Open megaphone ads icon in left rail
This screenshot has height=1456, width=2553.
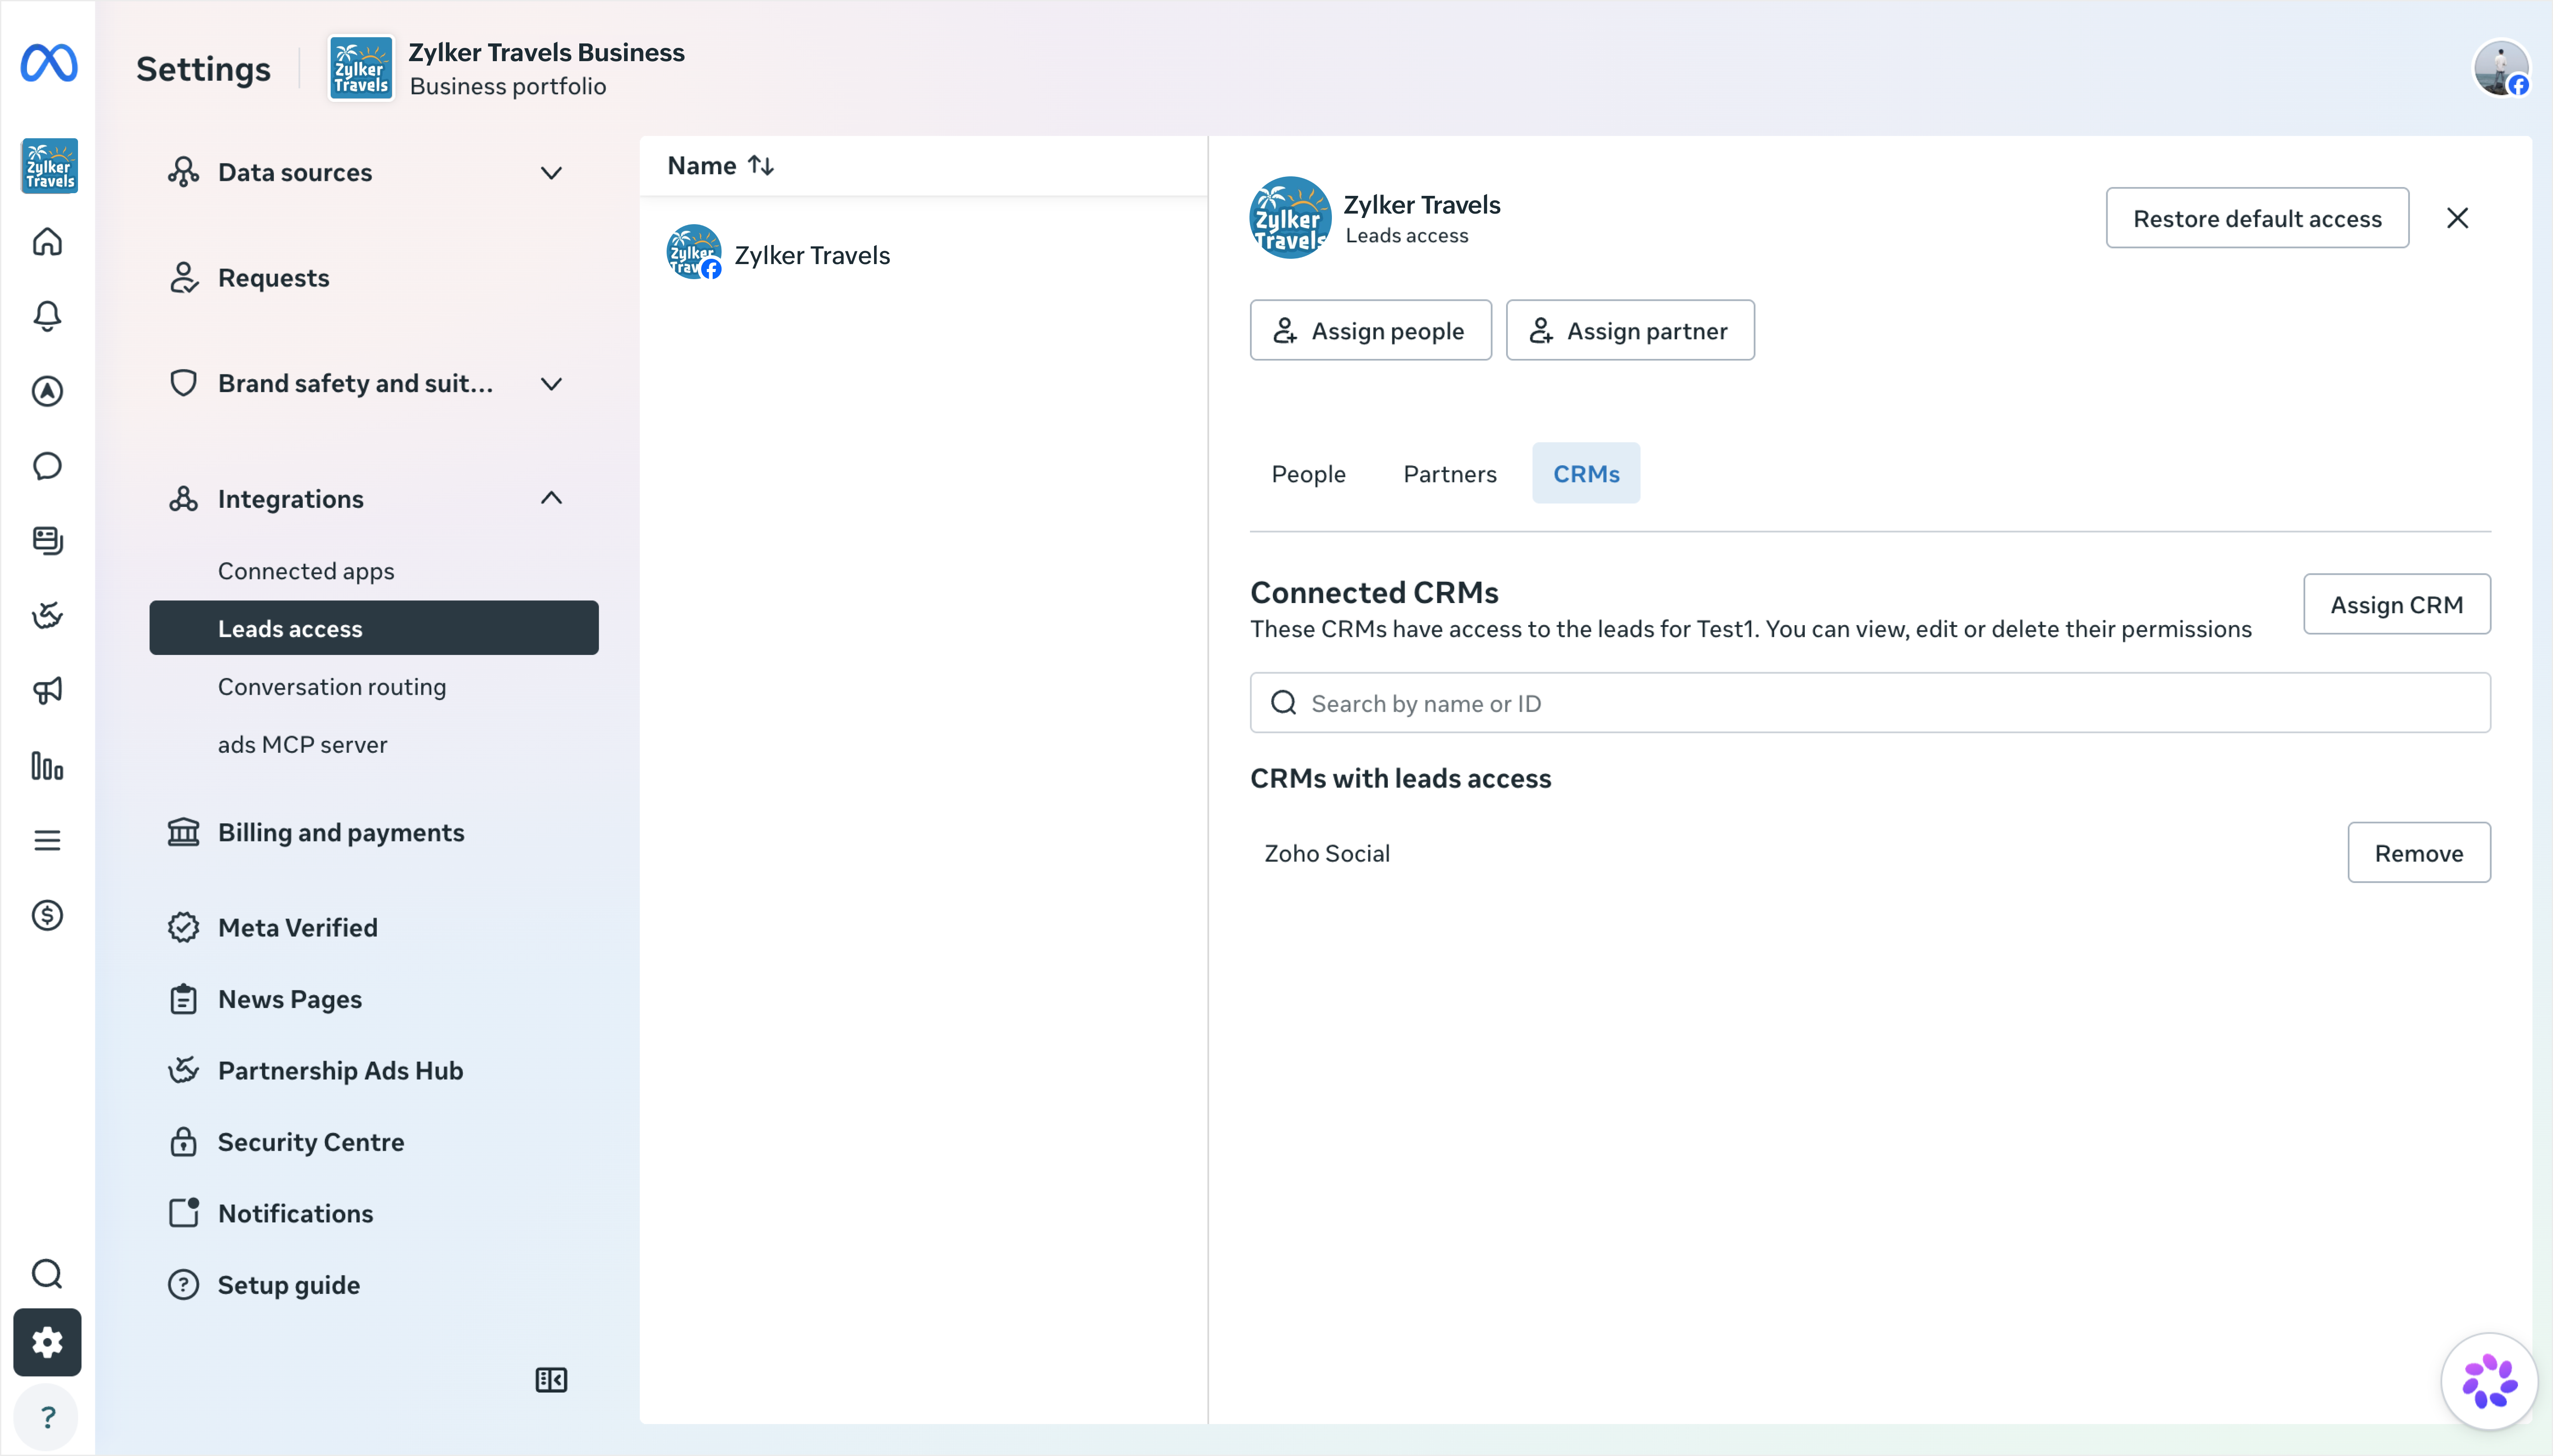47,690
